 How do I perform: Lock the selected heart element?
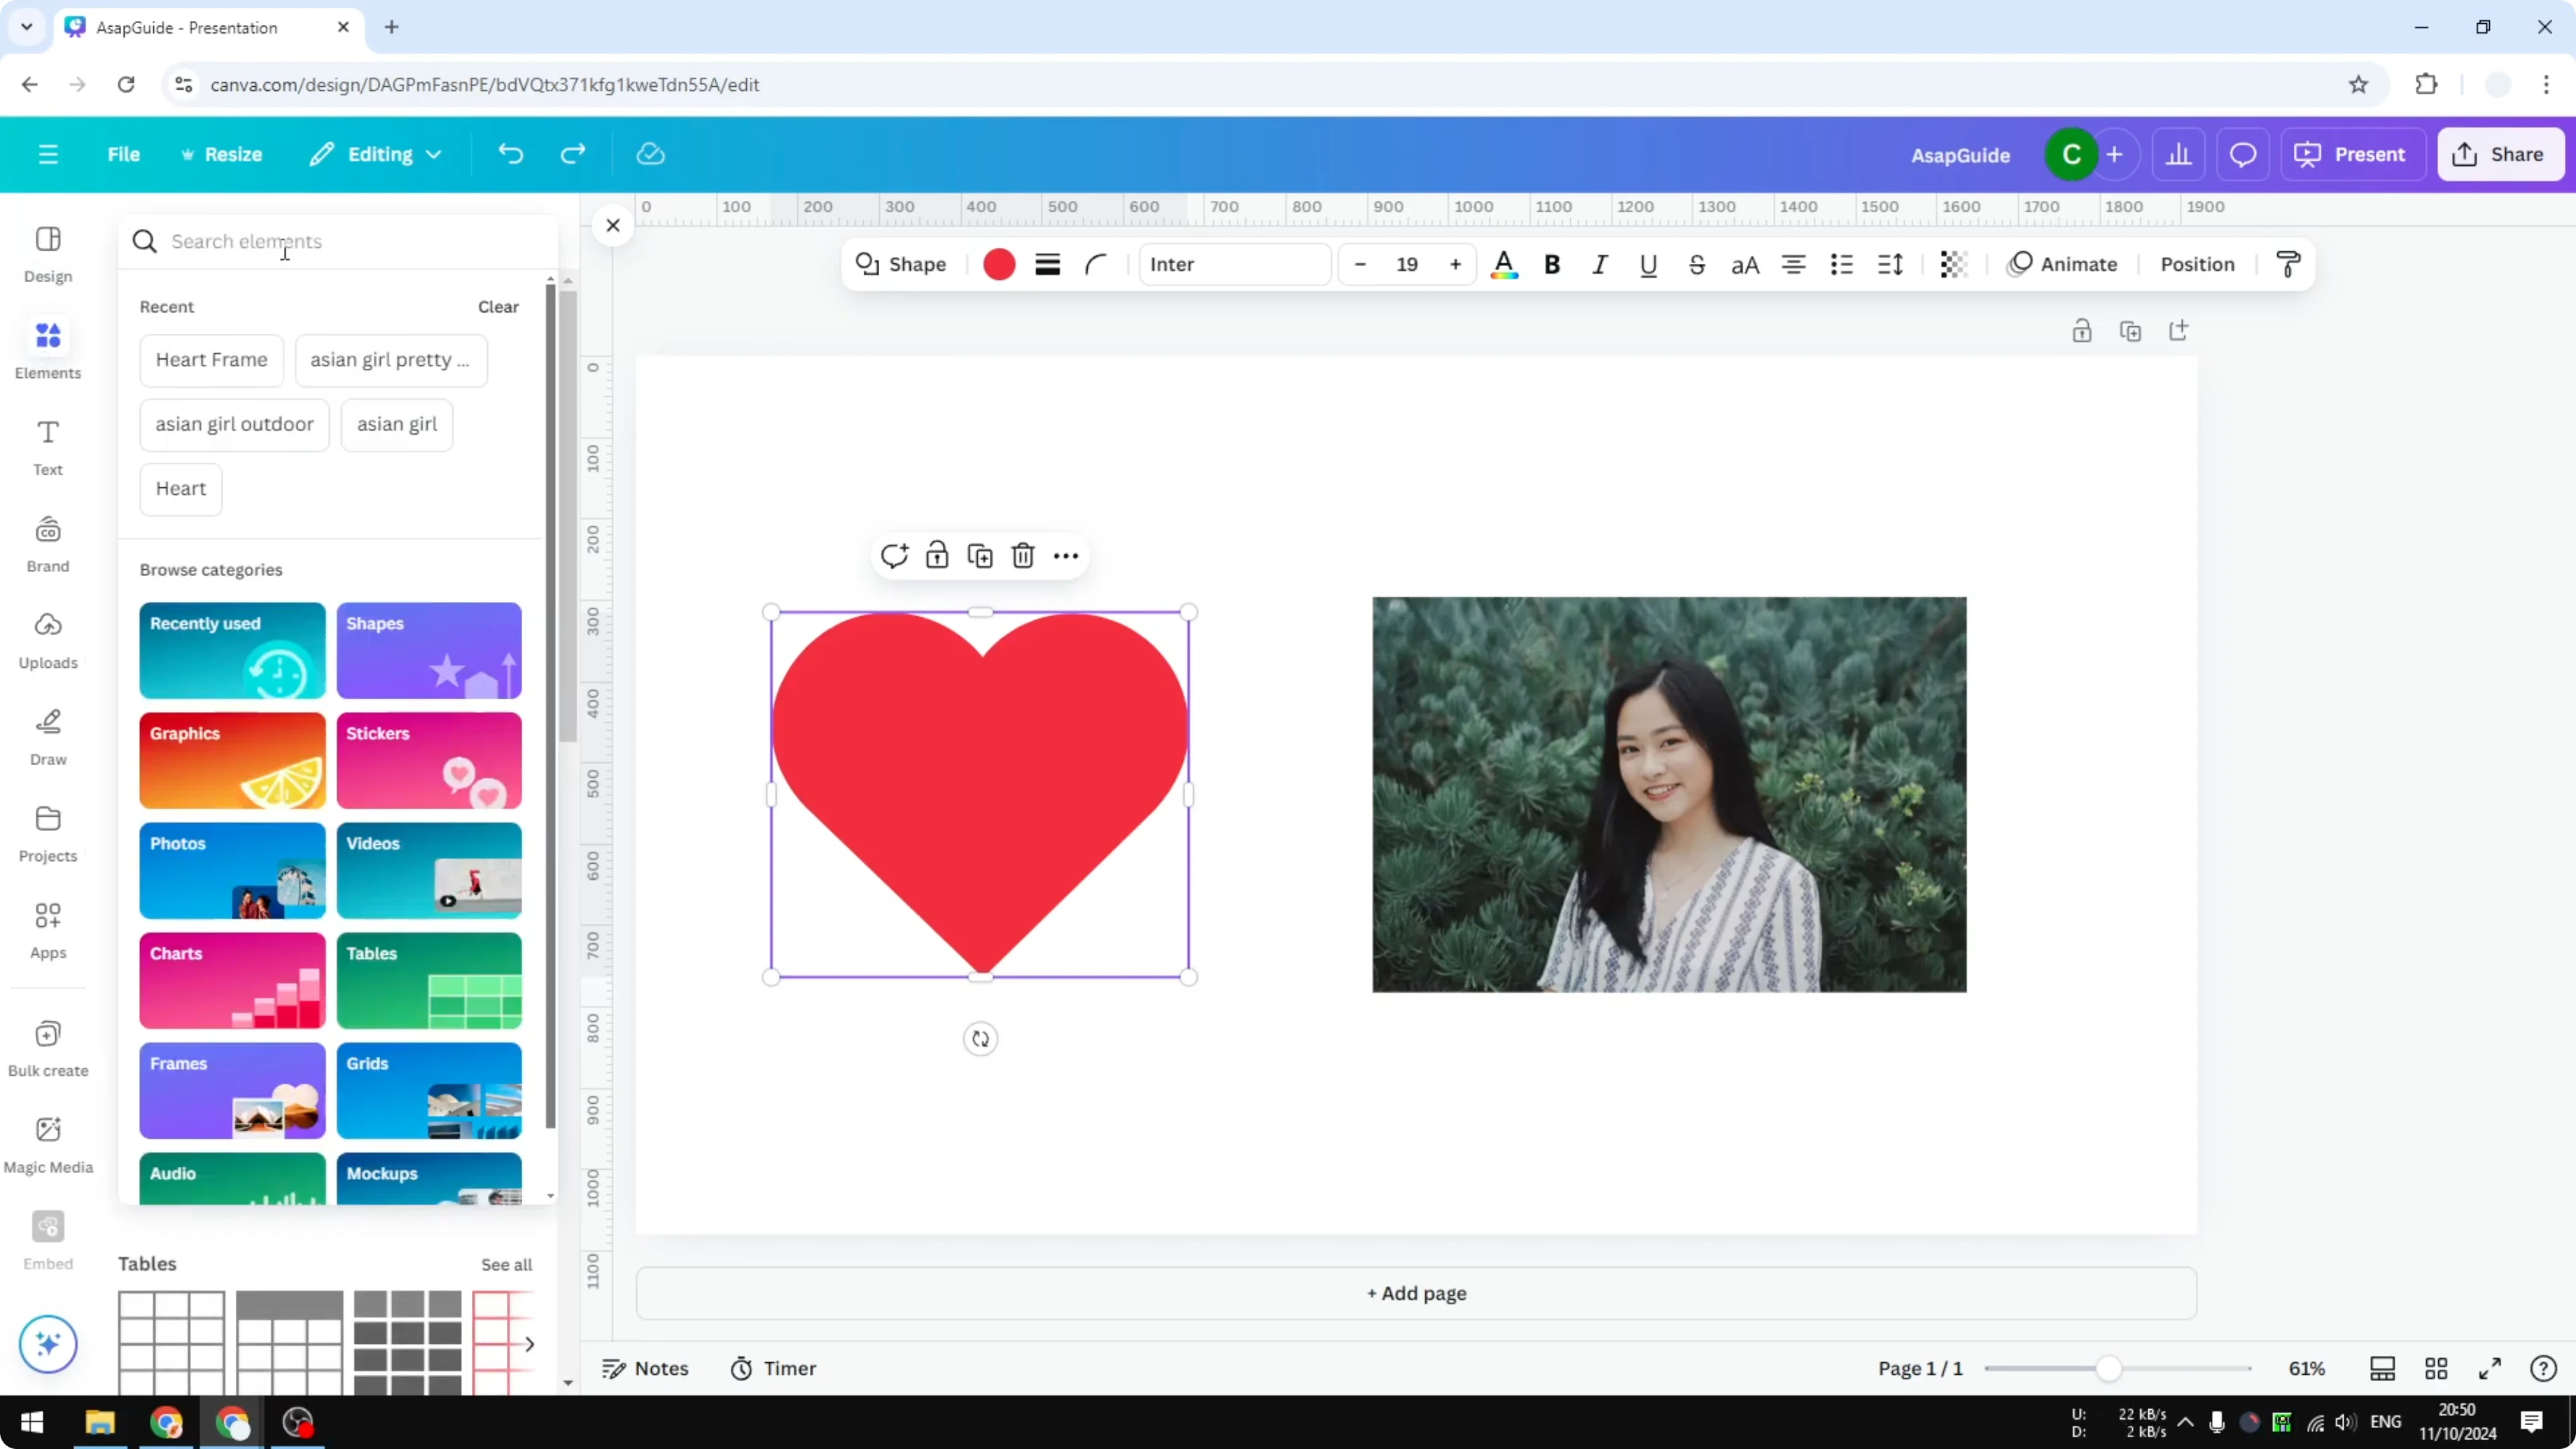(x=936, y=556)
